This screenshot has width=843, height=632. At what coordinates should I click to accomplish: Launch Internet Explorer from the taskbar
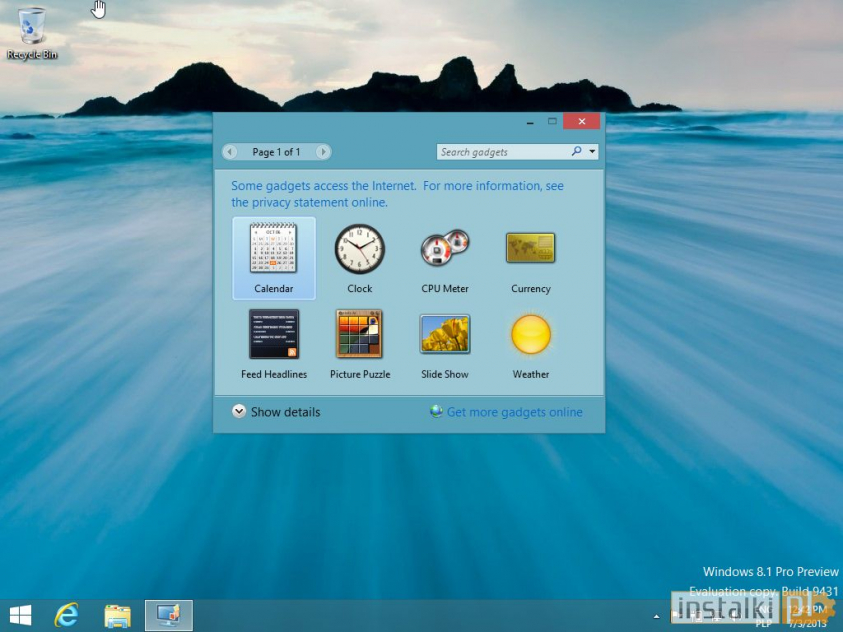pyautogui.click(x=66, y=615)
